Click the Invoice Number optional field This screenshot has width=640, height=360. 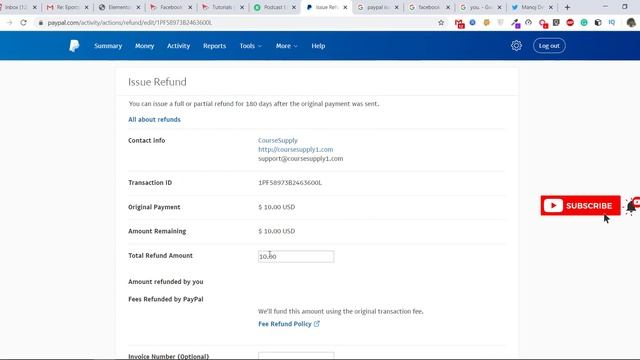click(296, 356)
